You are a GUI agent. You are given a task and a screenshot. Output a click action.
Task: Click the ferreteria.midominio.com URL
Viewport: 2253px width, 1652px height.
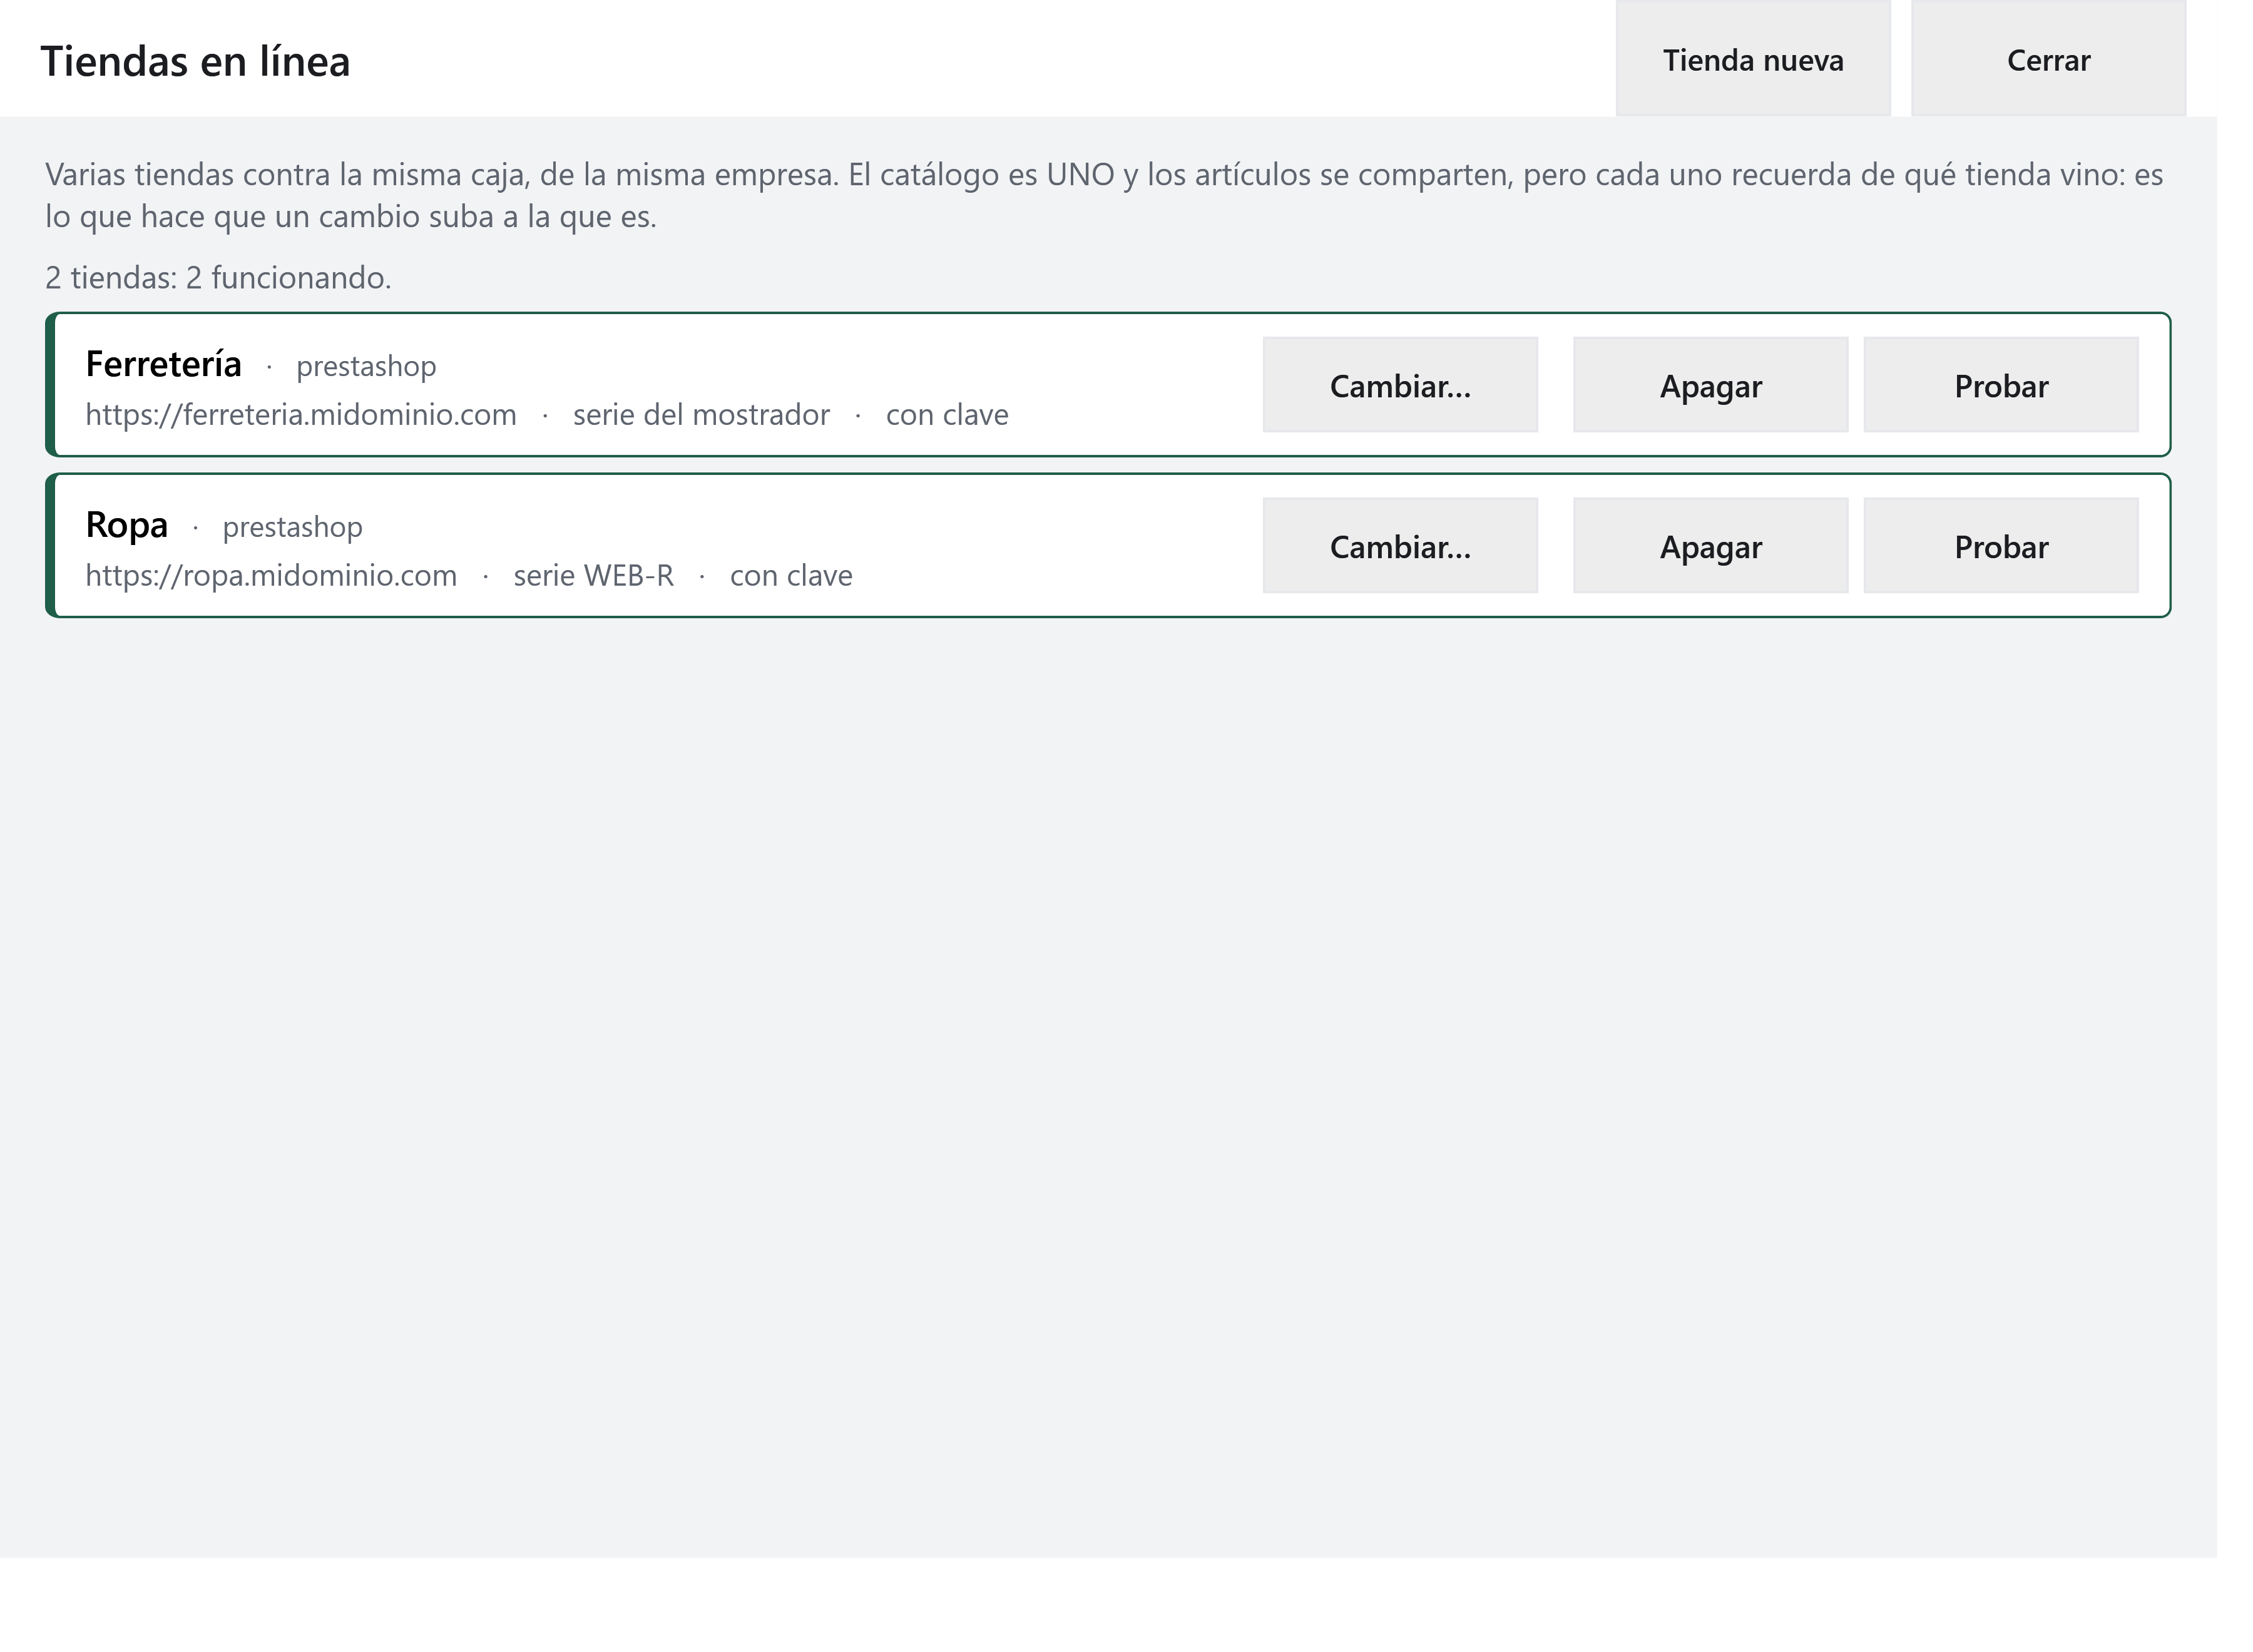point(301,414)
